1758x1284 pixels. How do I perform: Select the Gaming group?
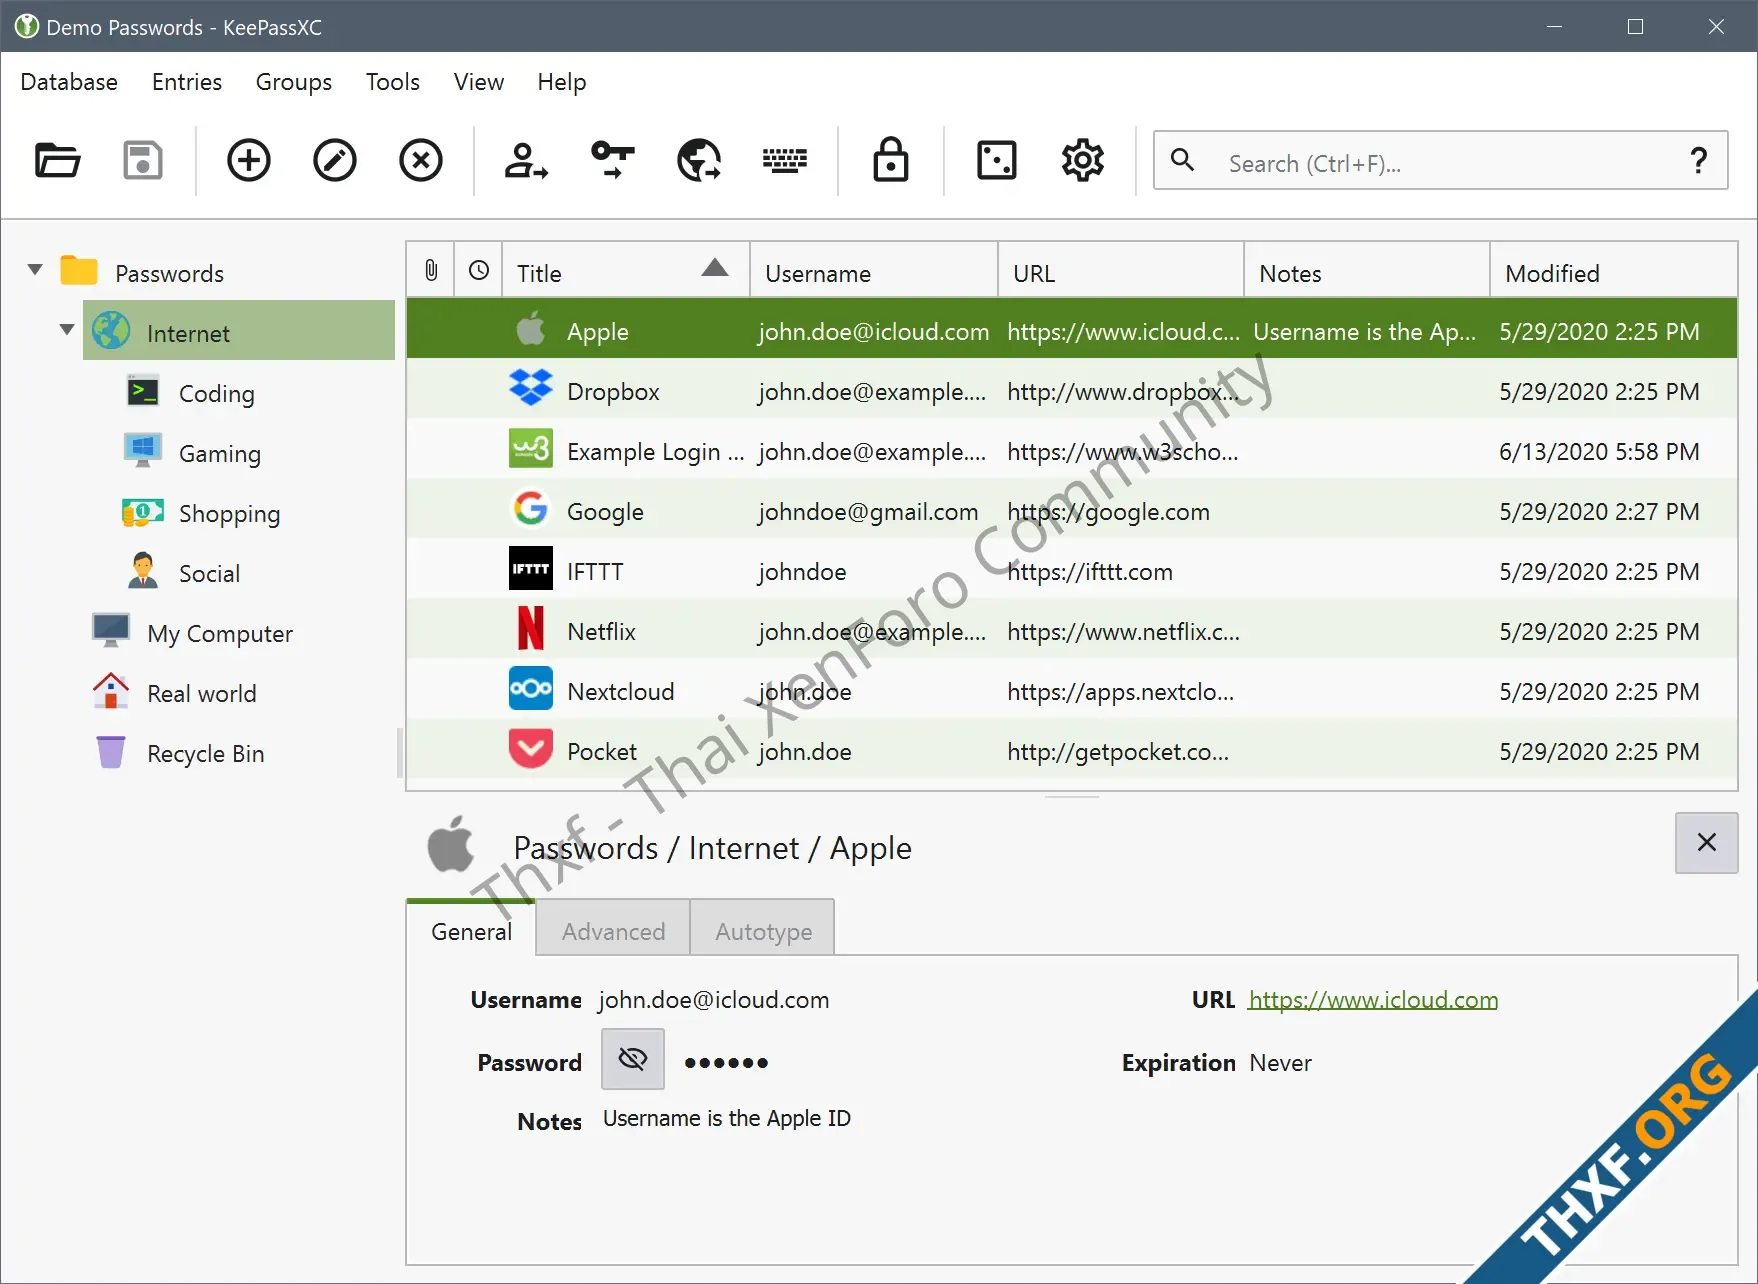[219, 453]
